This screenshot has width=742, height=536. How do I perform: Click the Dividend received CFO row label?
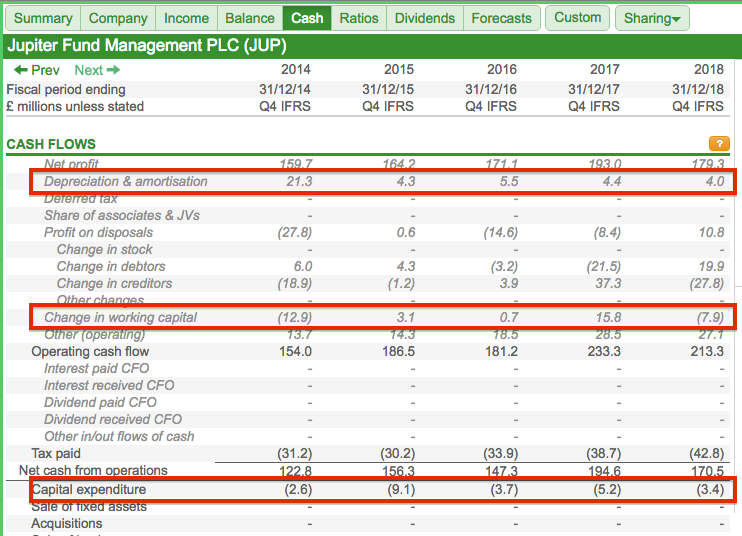[113, 420]
